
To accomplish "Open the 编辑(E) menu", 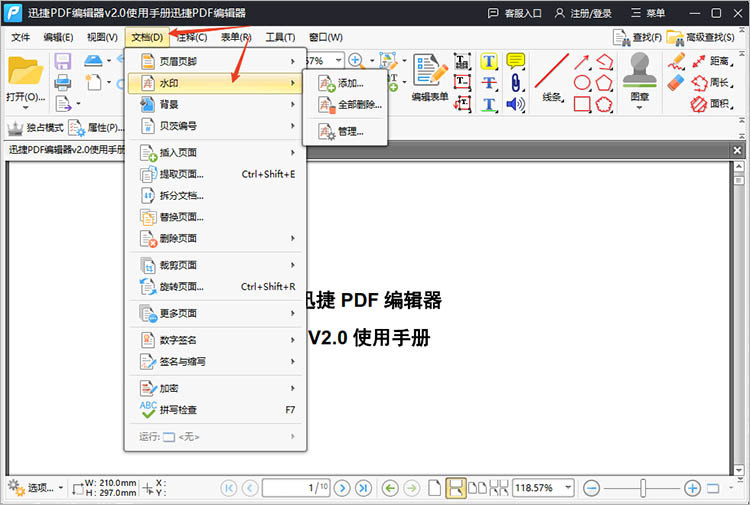I will click(x=58, y=37).
